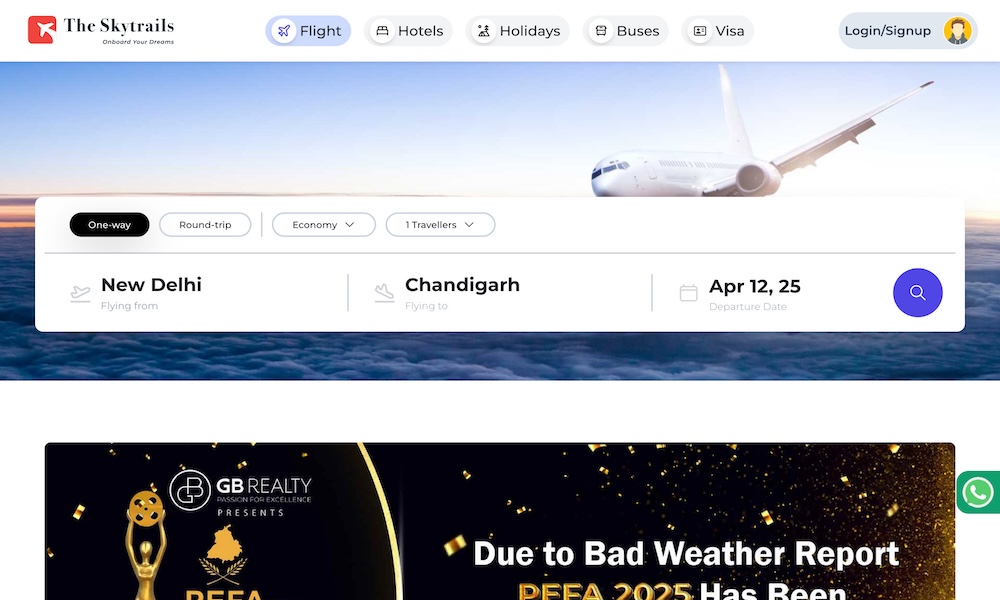Open the 1 Travellers dropdown
1000x600 pixels.
[440, 224]
